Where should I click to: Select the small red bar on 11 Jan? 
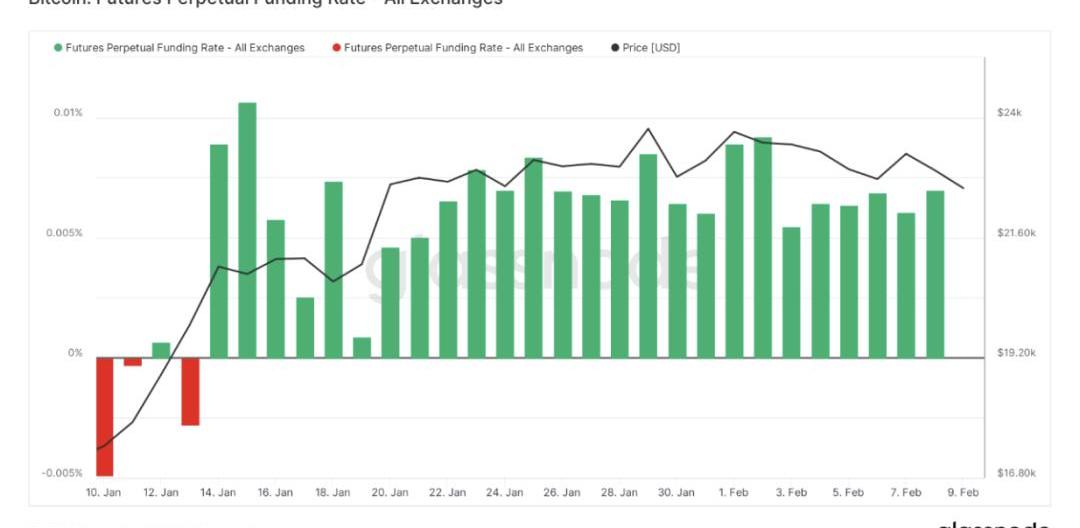tap(133, 362)
